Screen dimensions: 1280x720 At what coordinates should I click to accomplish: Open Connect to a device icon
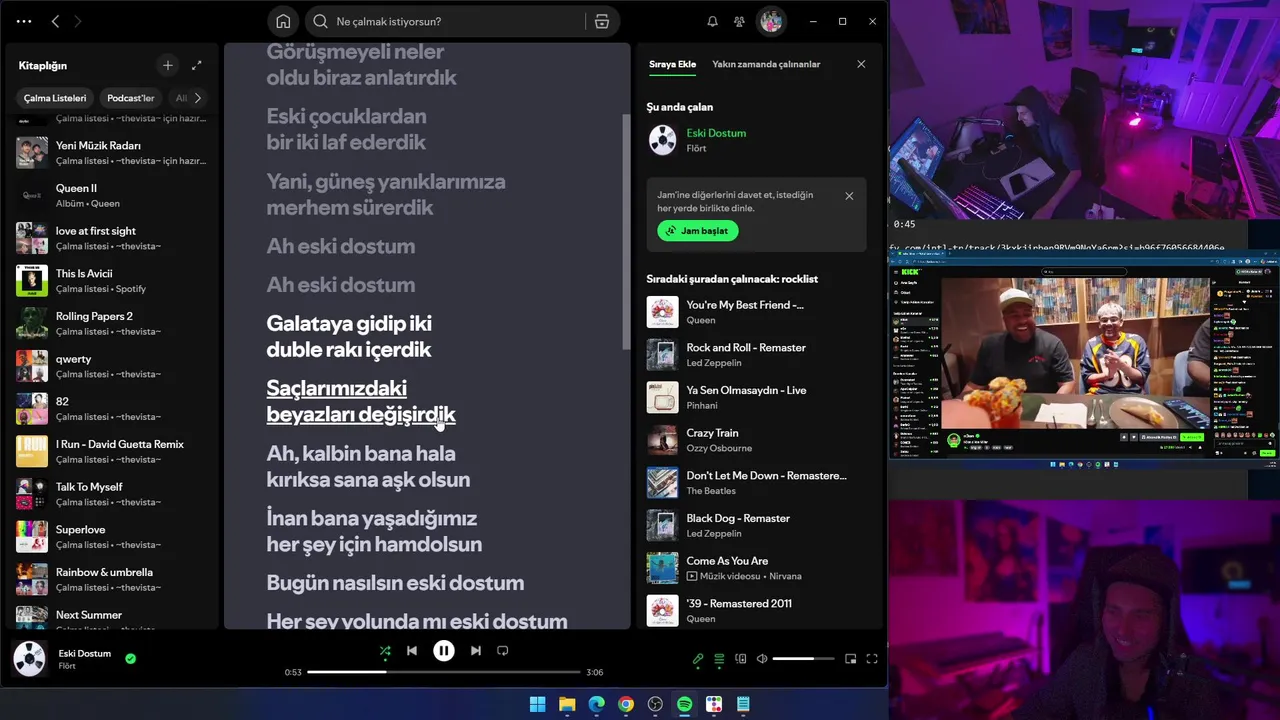point(741,659)
